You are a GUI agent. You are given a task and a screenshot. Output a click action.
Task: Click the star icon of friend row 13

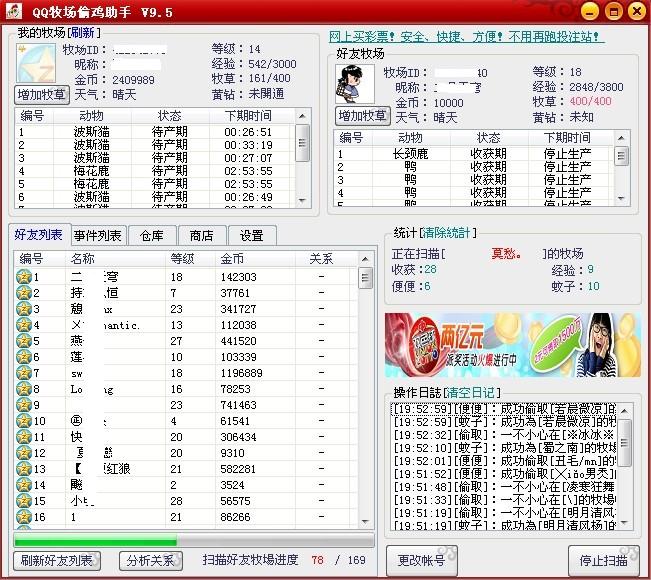24,469
